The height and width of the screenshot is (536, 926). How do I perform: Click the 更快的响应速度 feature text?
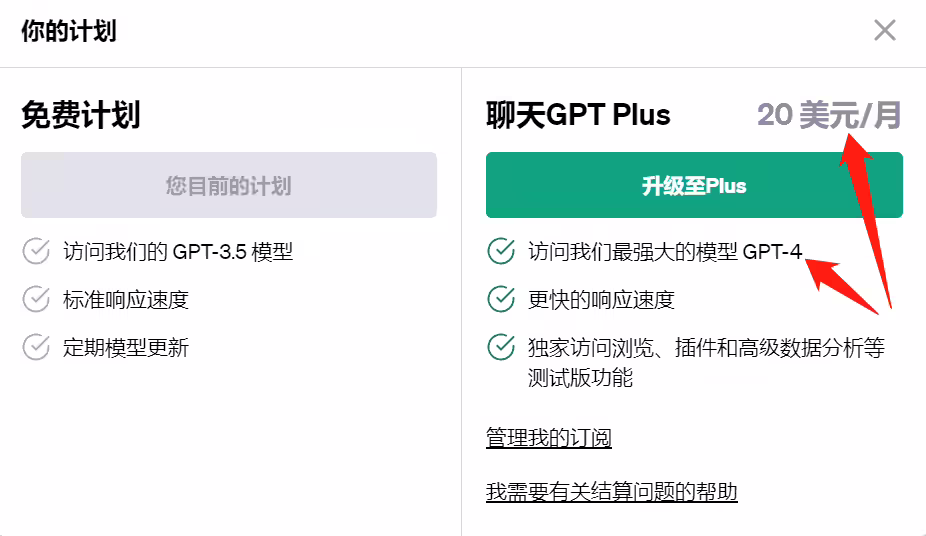click(601, 300)
